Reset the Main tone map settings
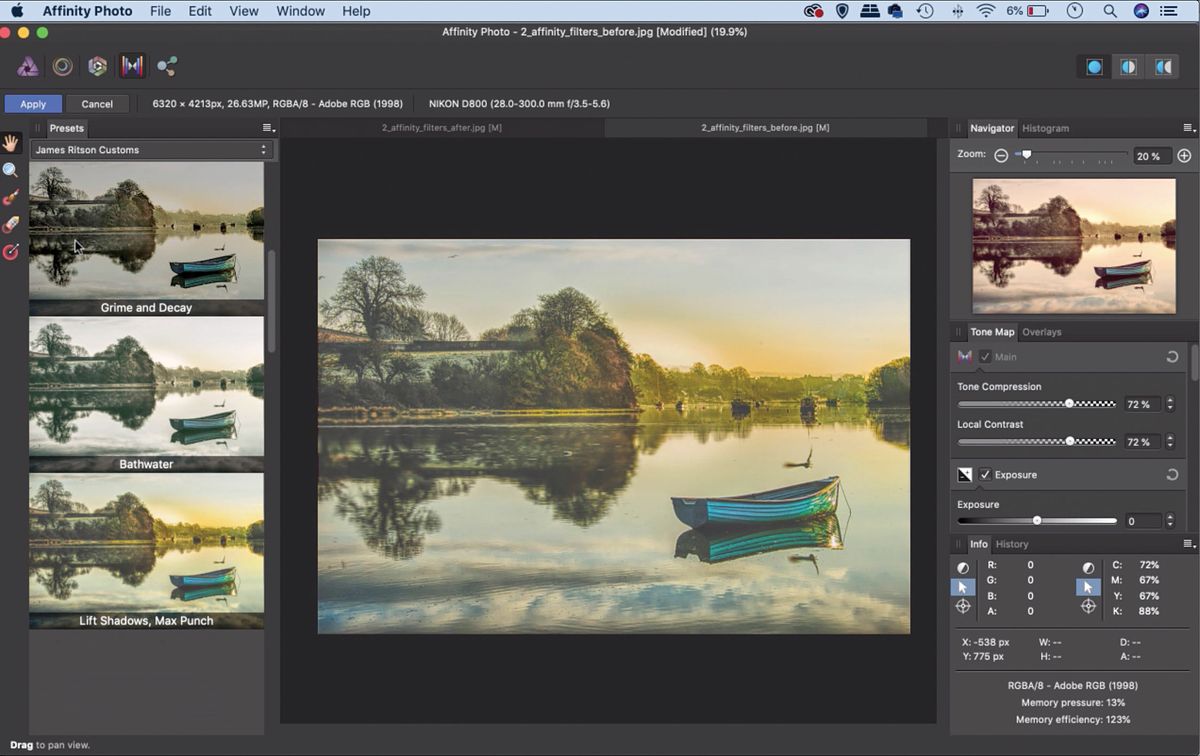Screen dimensions: 1200x756 (1172, 356)
